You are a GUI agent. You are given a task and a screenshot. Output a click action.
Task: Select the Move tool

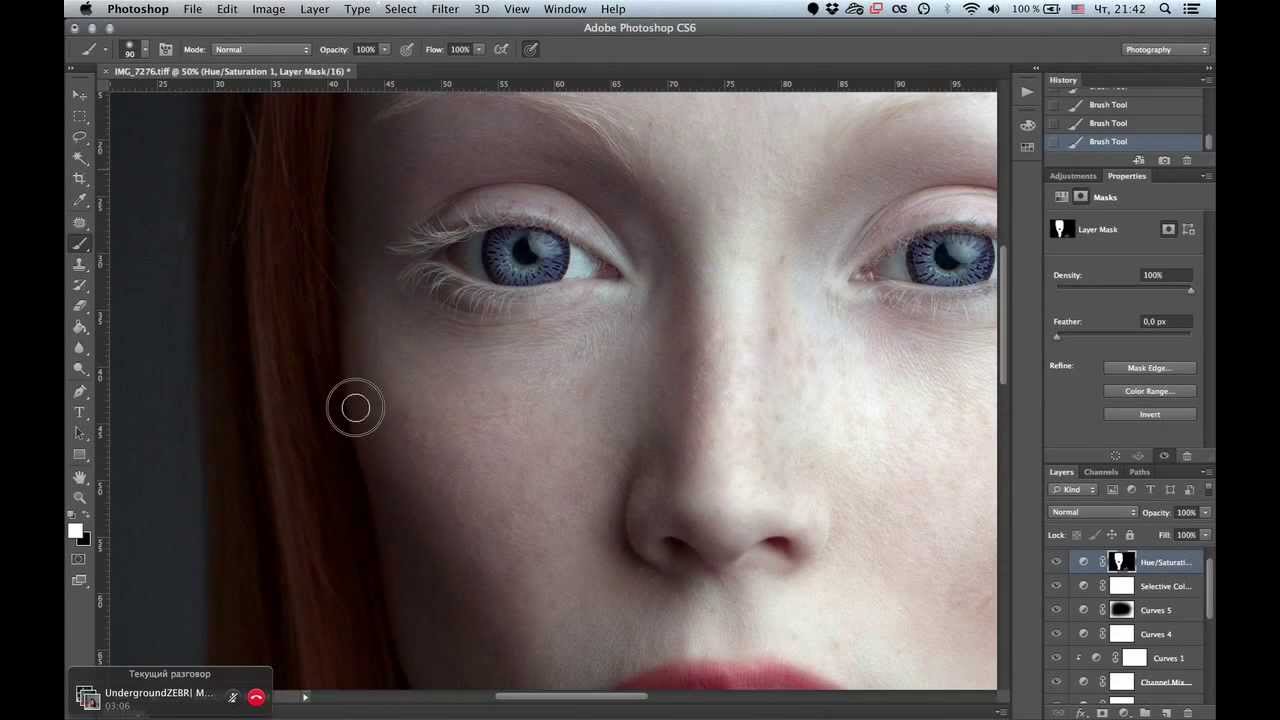click(80, 95)
